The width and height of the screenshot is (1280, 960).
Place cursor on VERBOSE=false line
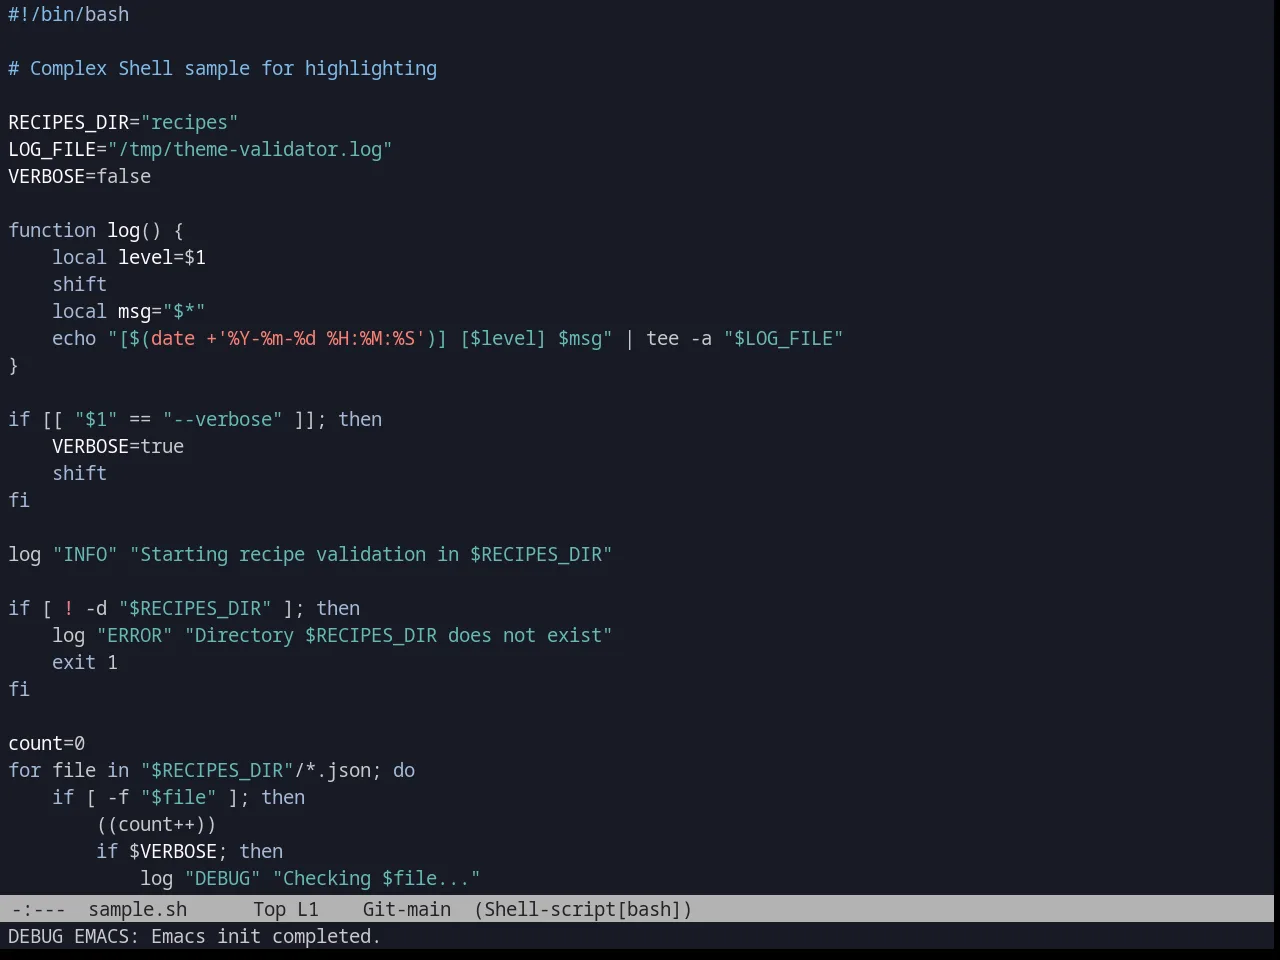[80, 176]
